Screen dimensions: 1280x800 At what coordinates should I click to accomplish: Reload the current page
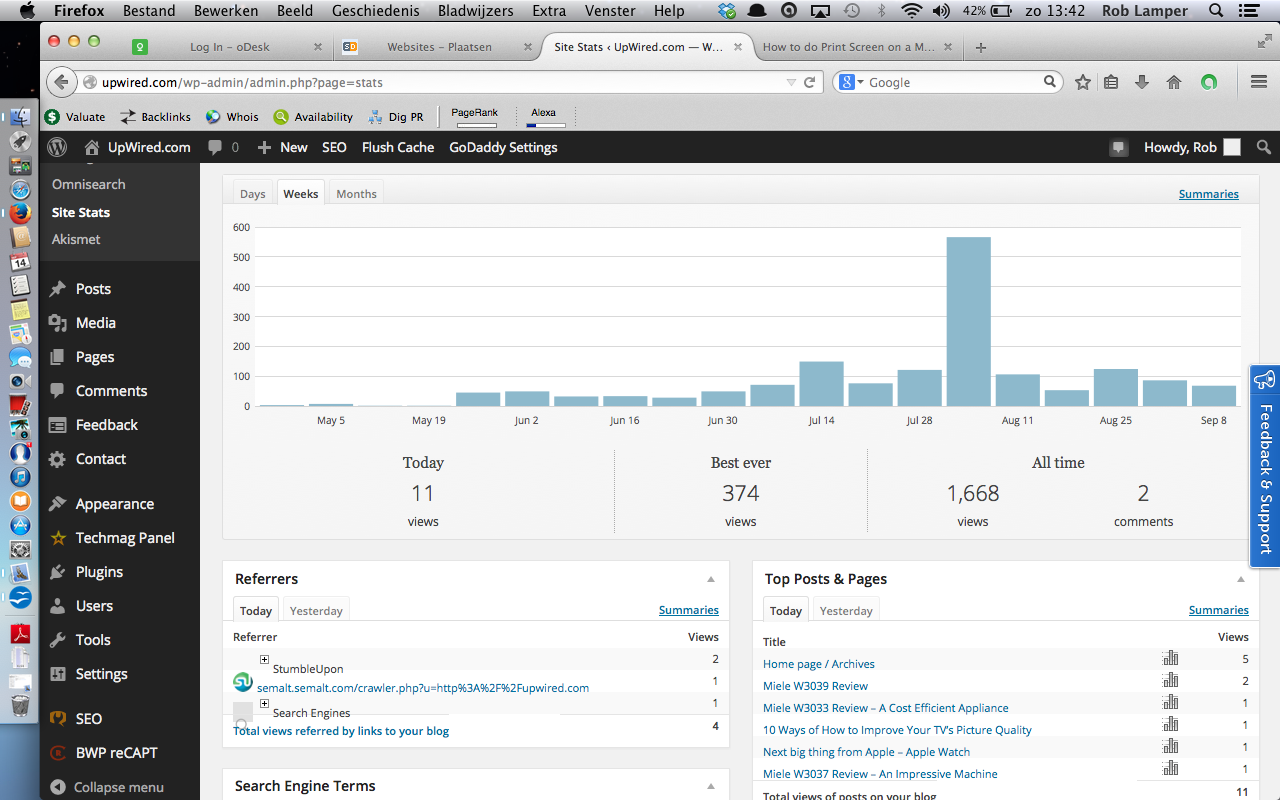(810, 83)
